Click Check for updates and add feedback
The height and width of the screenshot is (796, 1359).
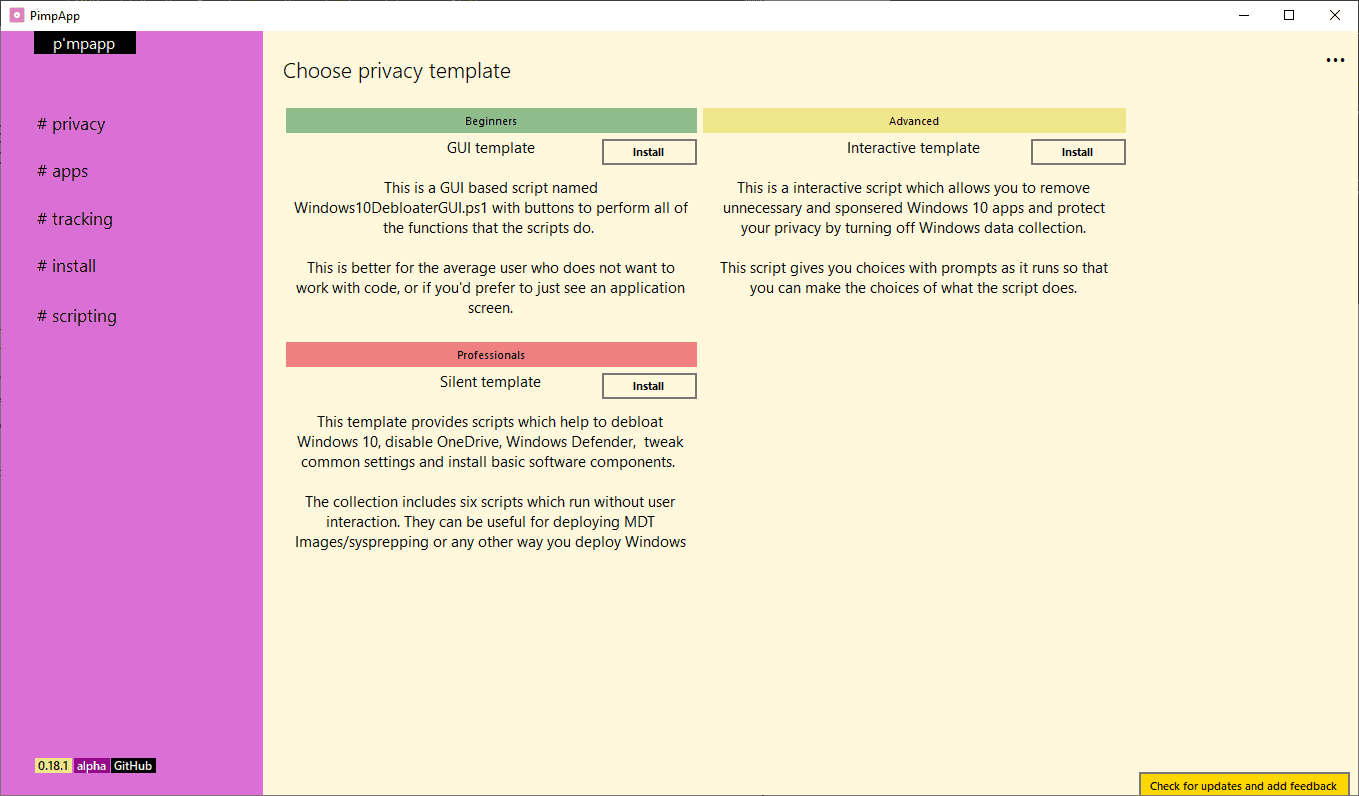1243,785
